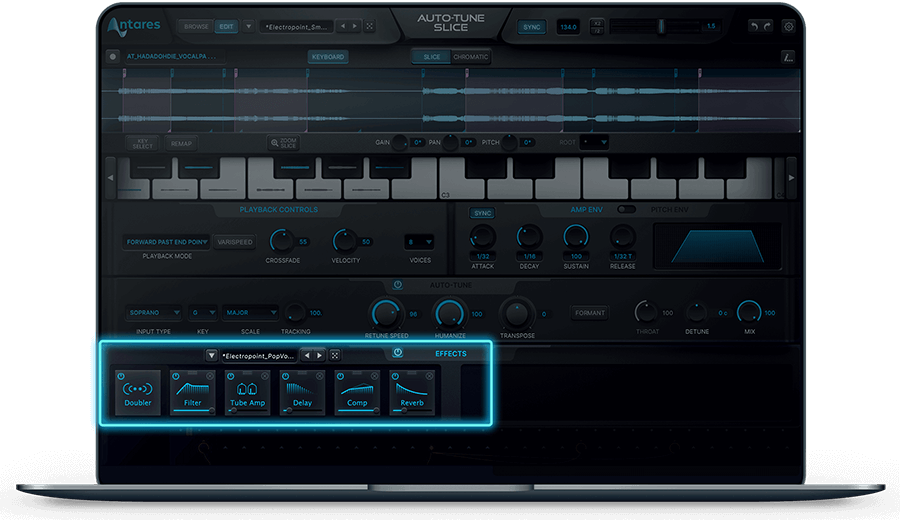Open the Comp effect module
The height and width of the screenshot is (520, 900).
point(357,392)
